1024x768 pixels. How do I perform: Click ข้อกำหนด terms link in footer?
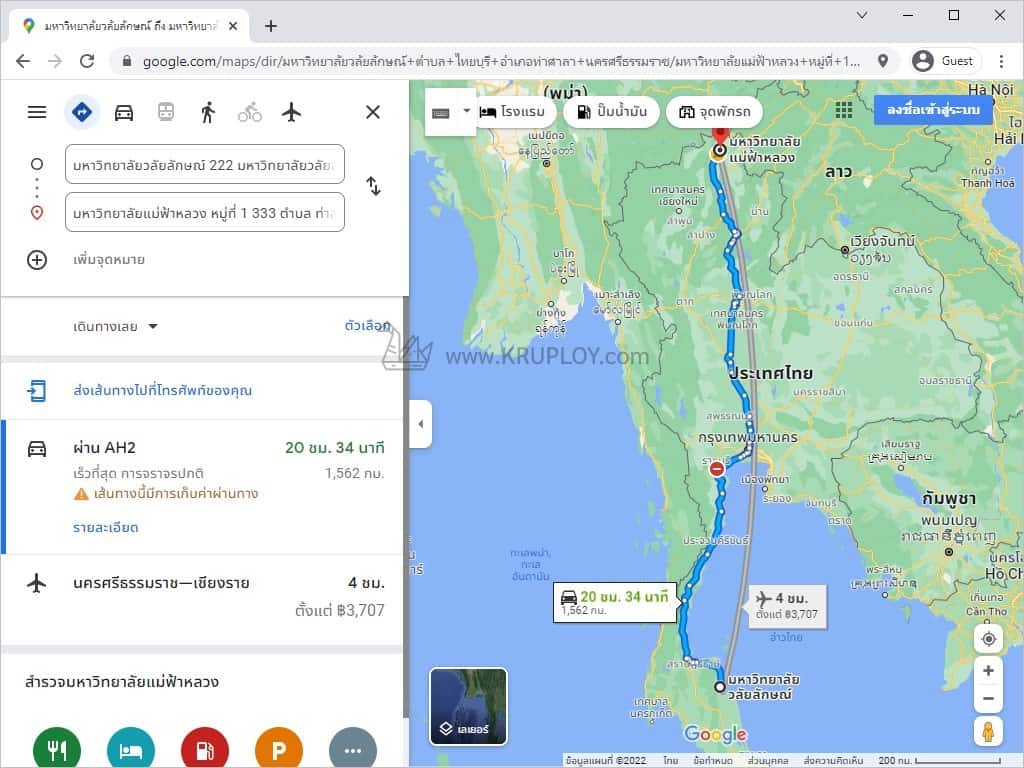coord(712,761)
